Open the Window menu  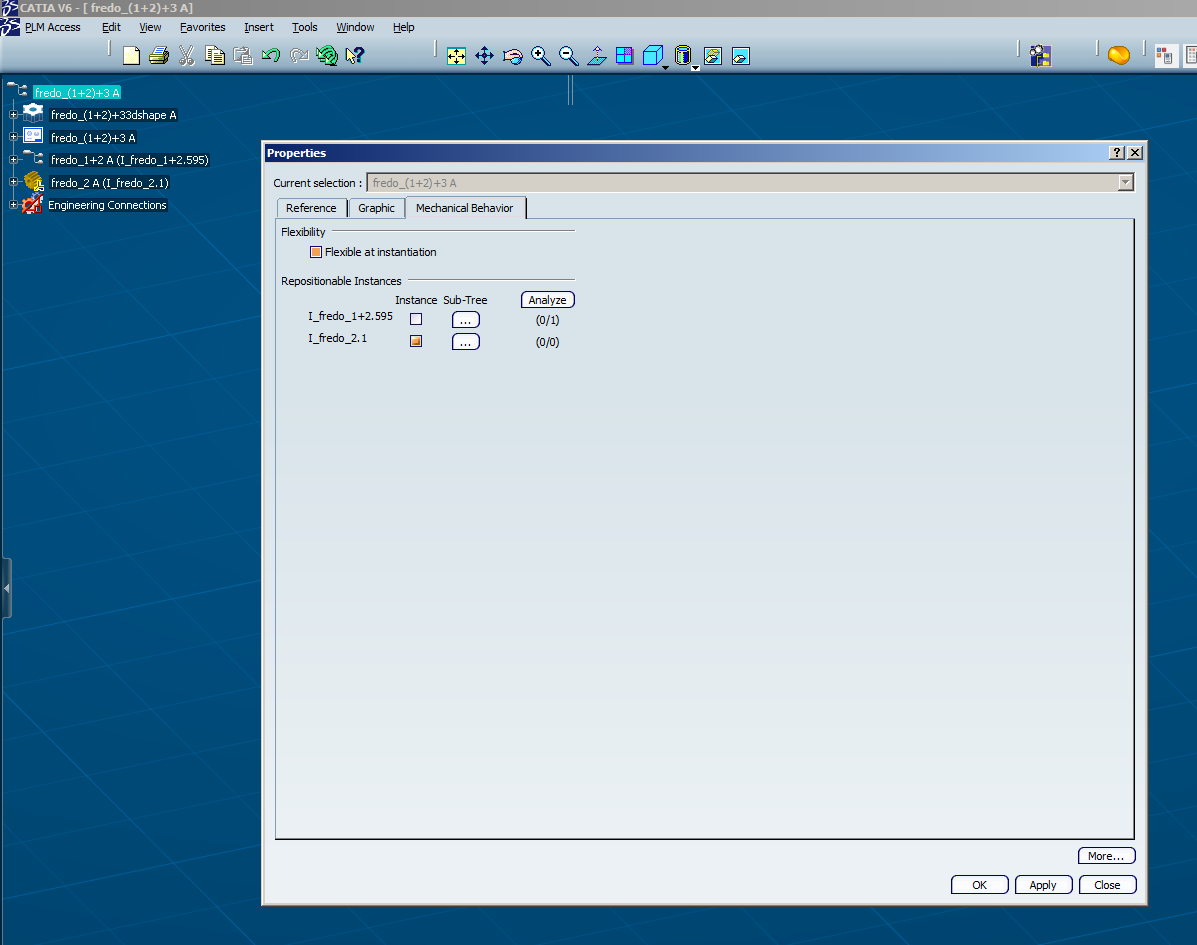356,27
